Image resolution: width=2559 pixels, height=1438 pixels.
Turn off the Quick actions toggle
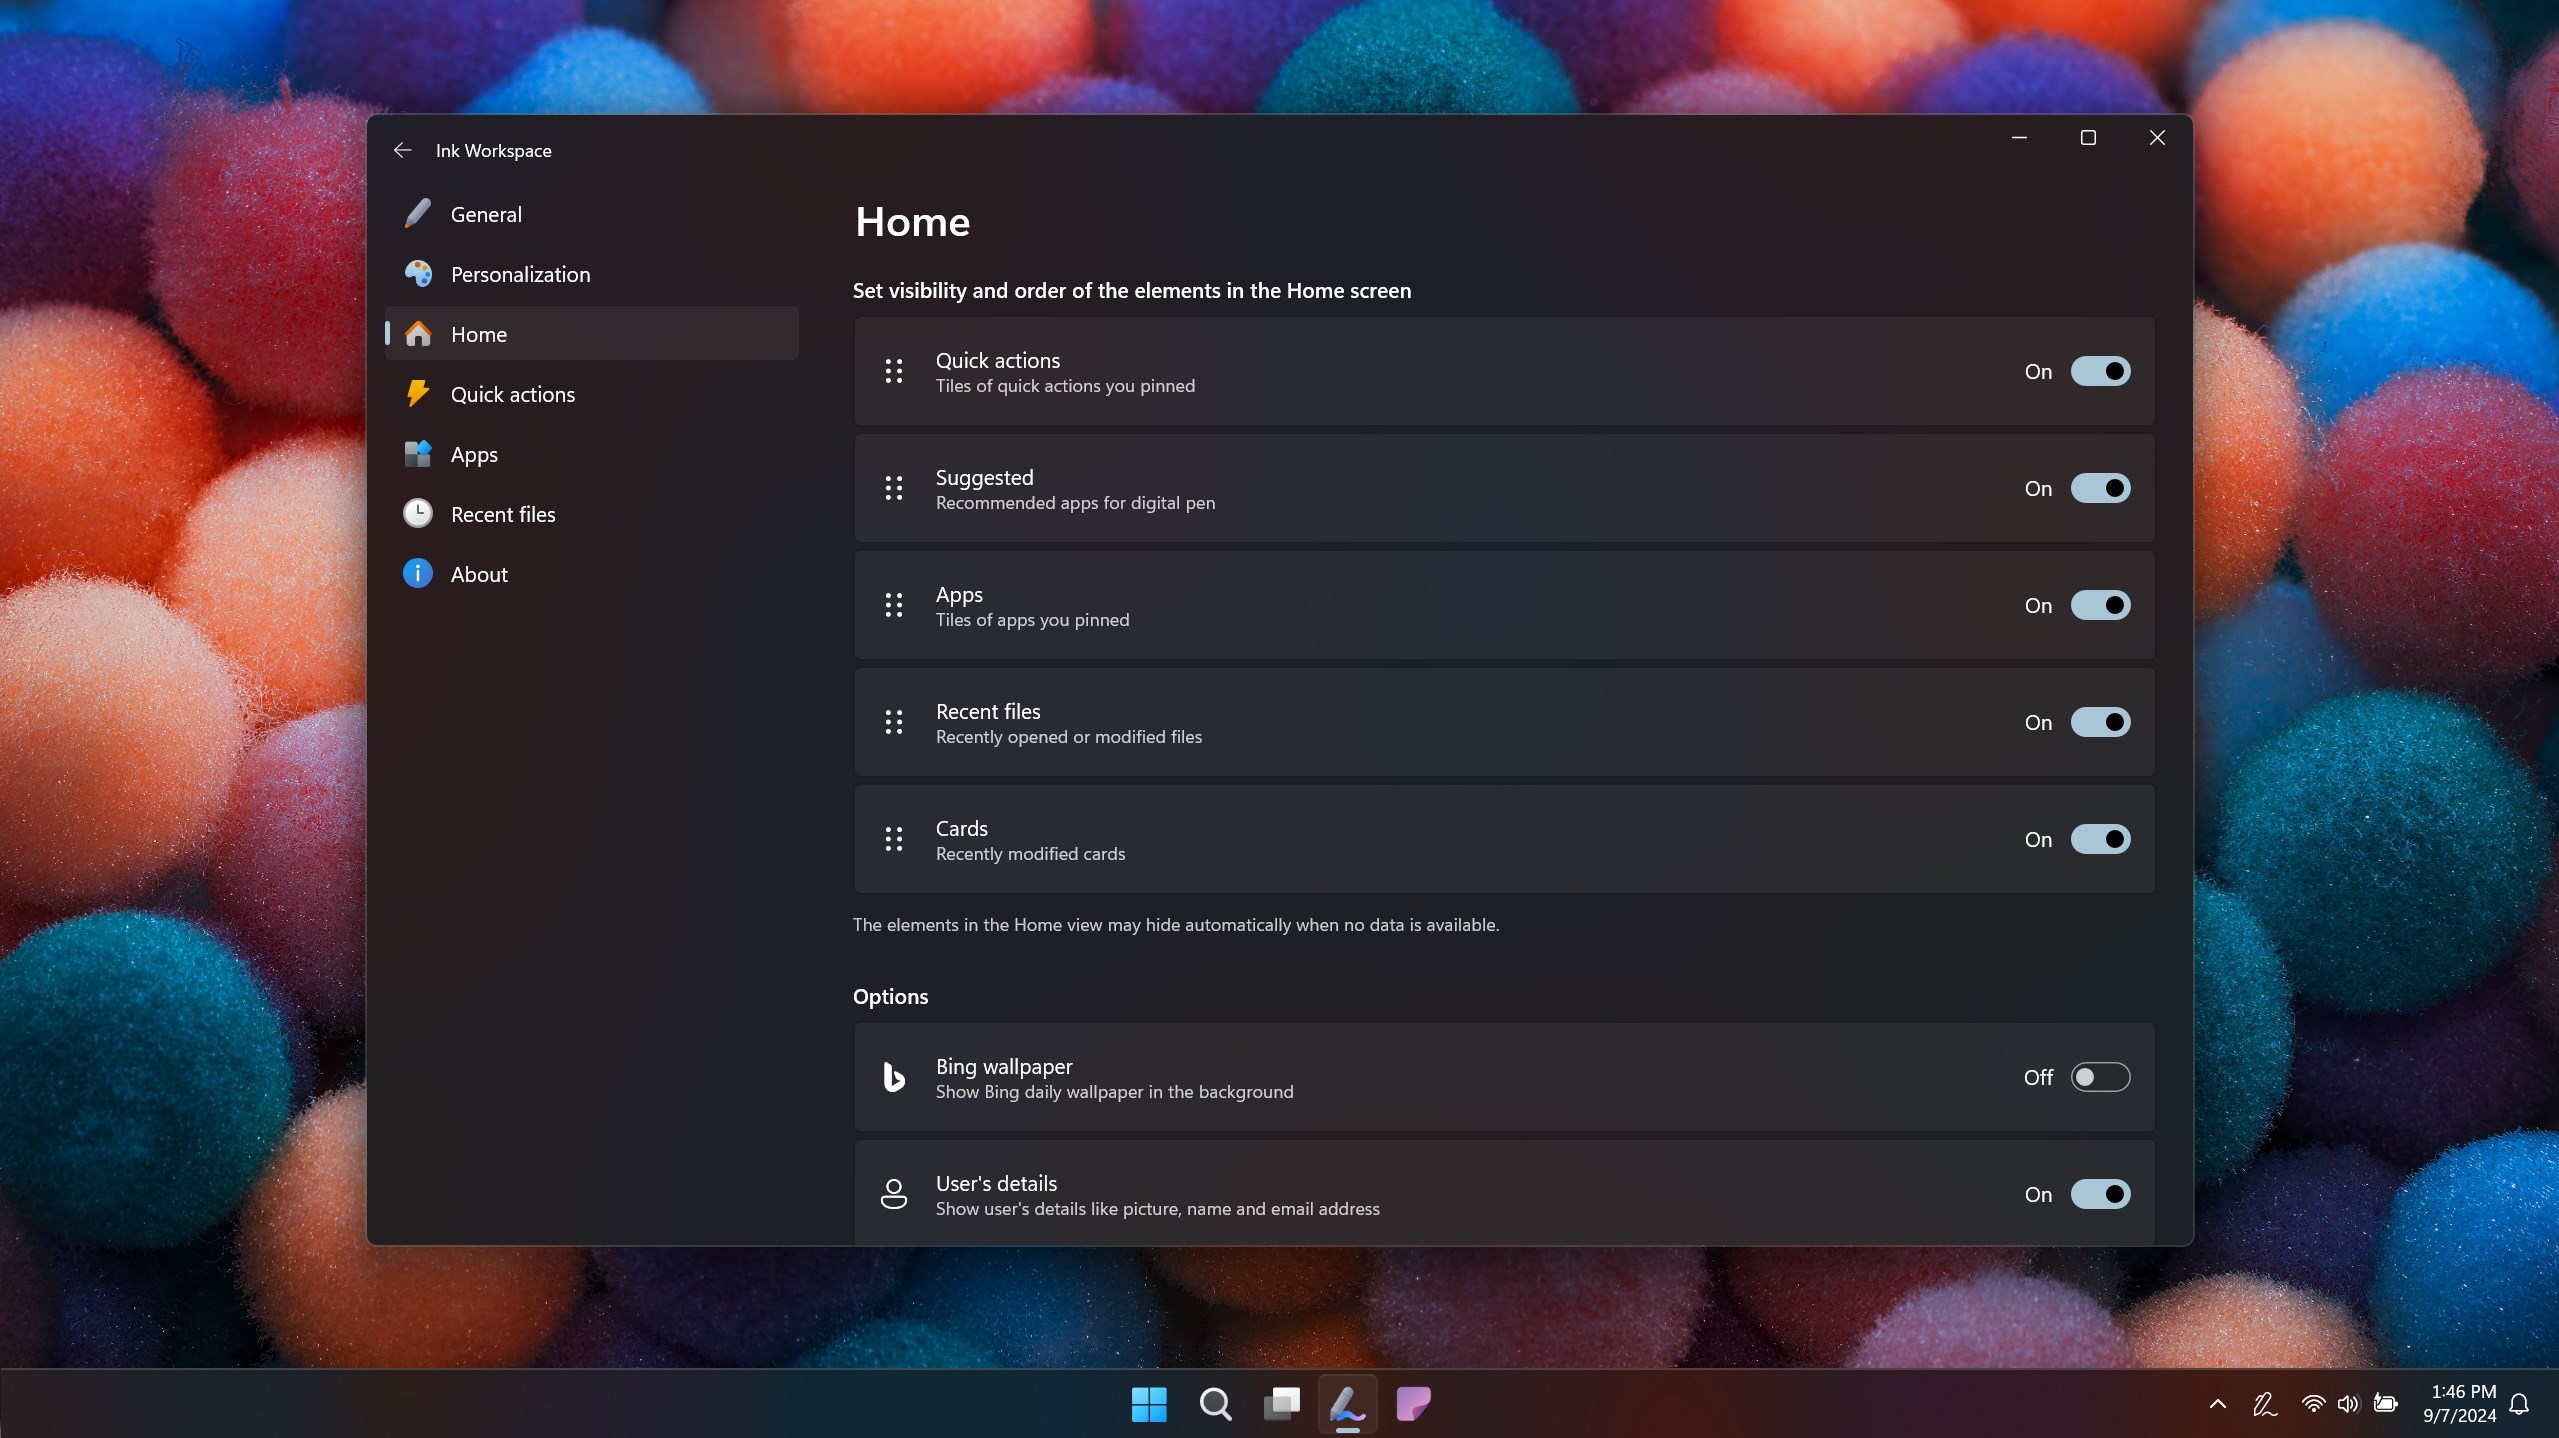coord(2099,371)
